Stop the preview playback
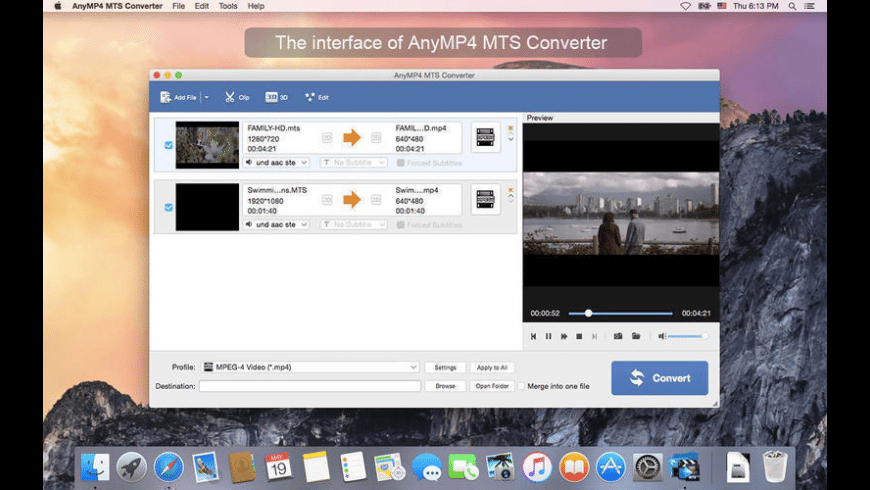Screen dimensions: 870x490 pyautogui.click(x=579, y=336)
